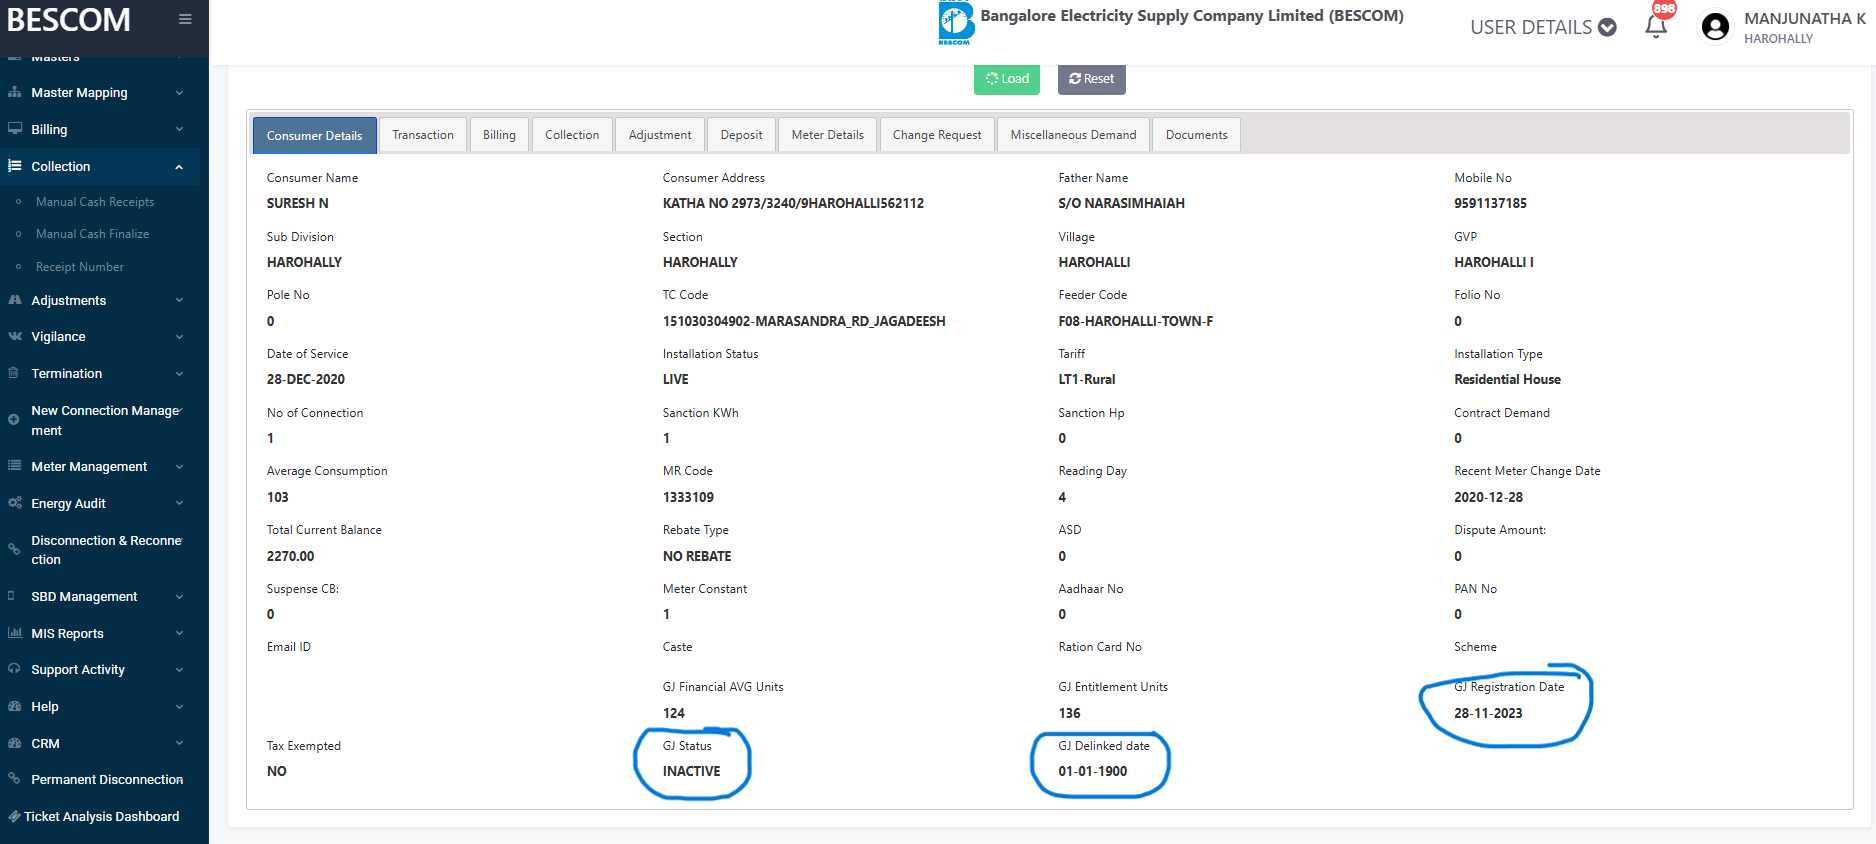Expand the Billing menu chevron
1876x844 pixels.
180,129
